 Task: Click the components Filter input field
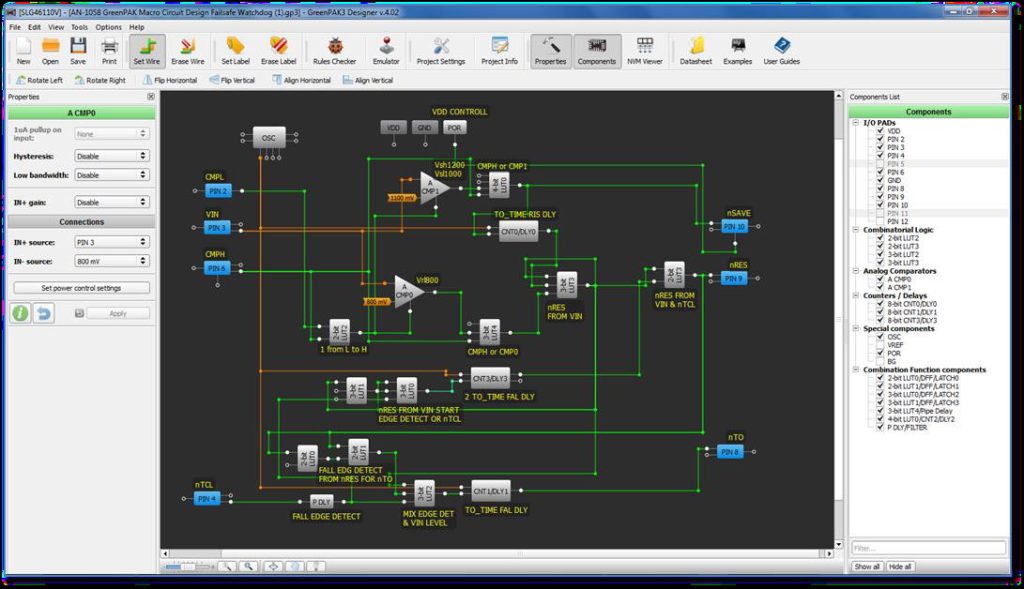[x=928, y=548]
